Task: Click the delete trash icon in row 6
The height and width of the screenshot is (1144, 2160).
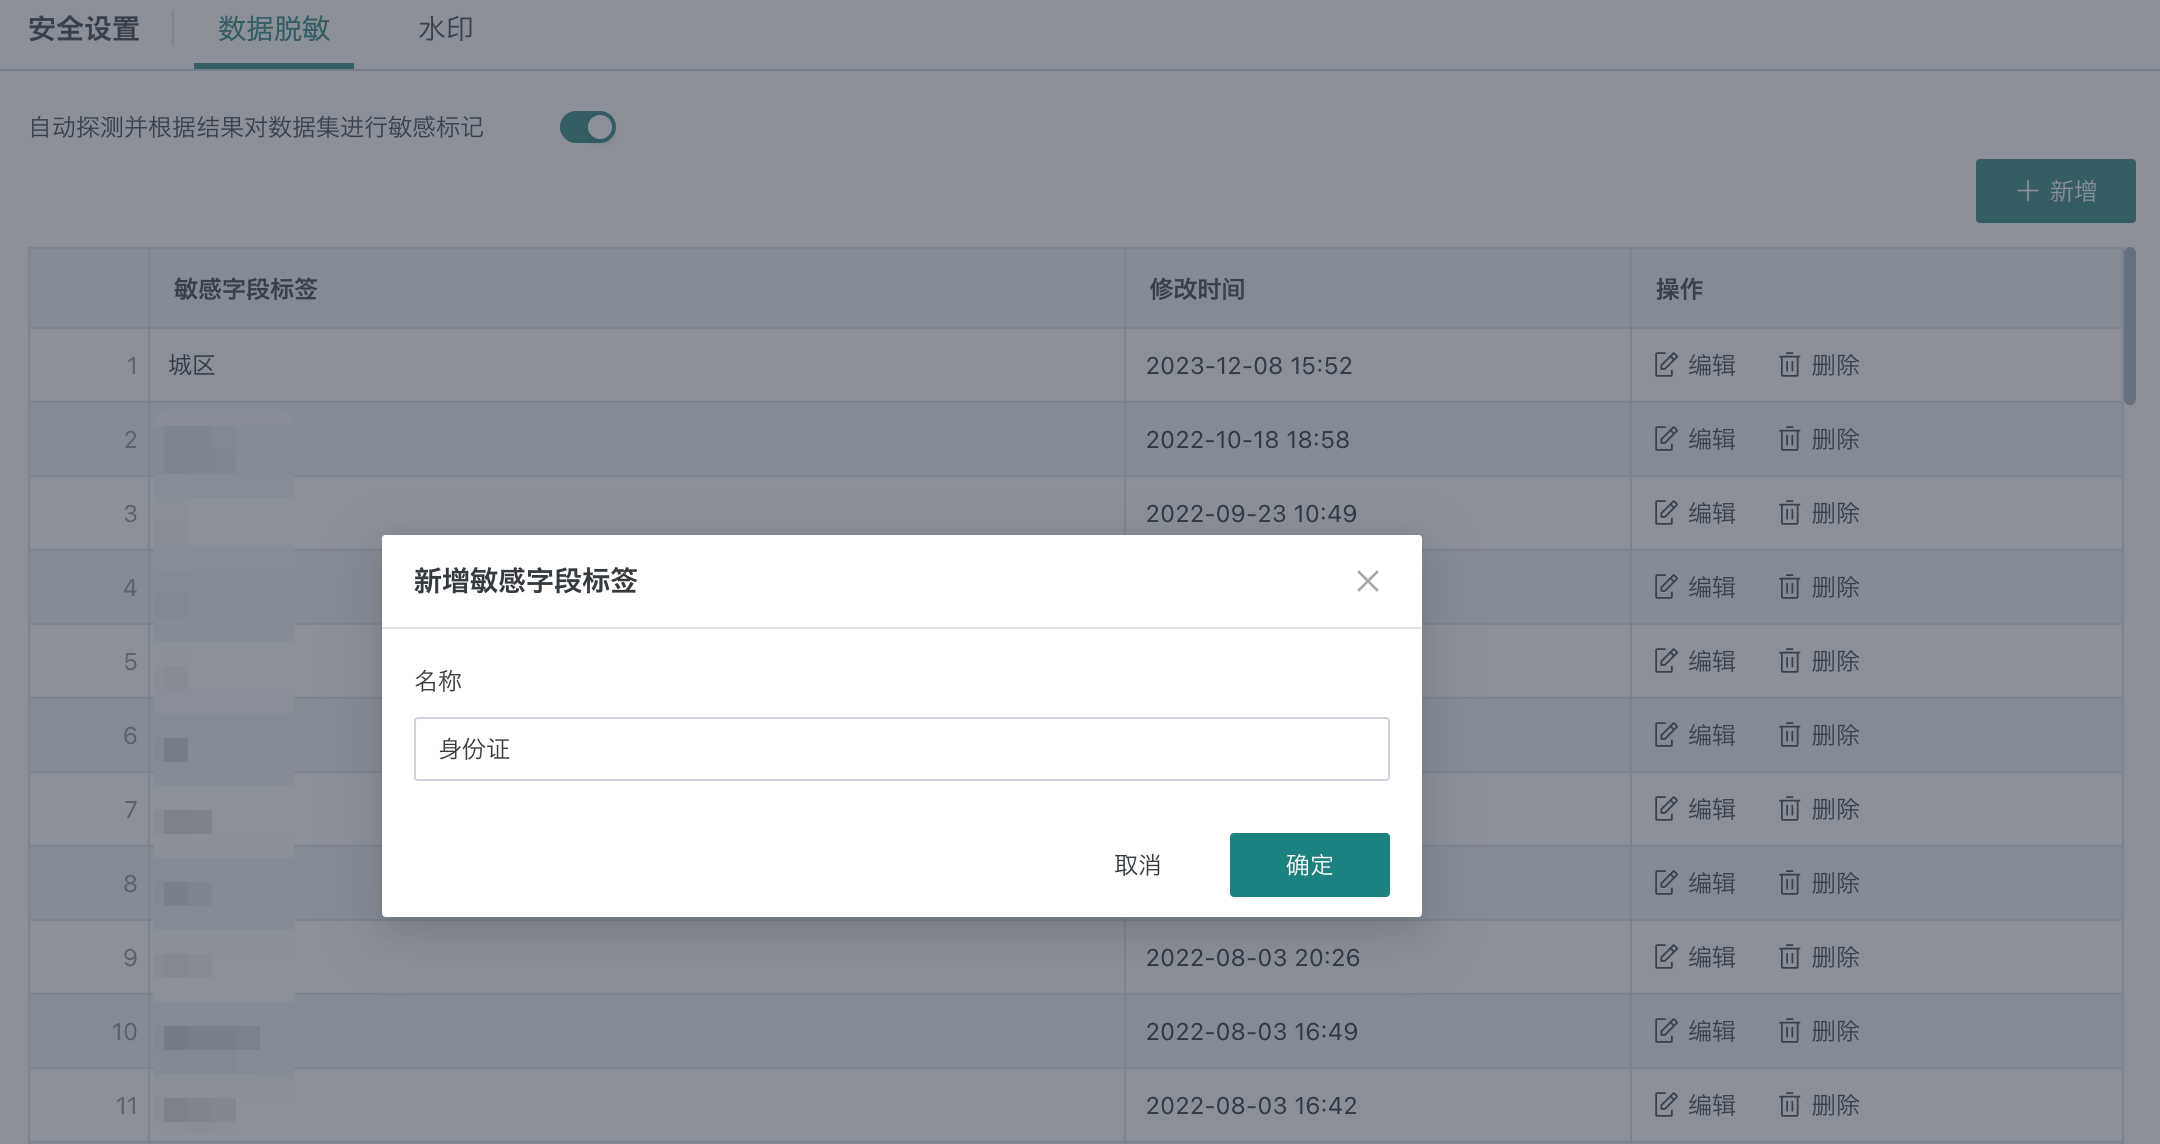Action: [x=1790, y=735]
